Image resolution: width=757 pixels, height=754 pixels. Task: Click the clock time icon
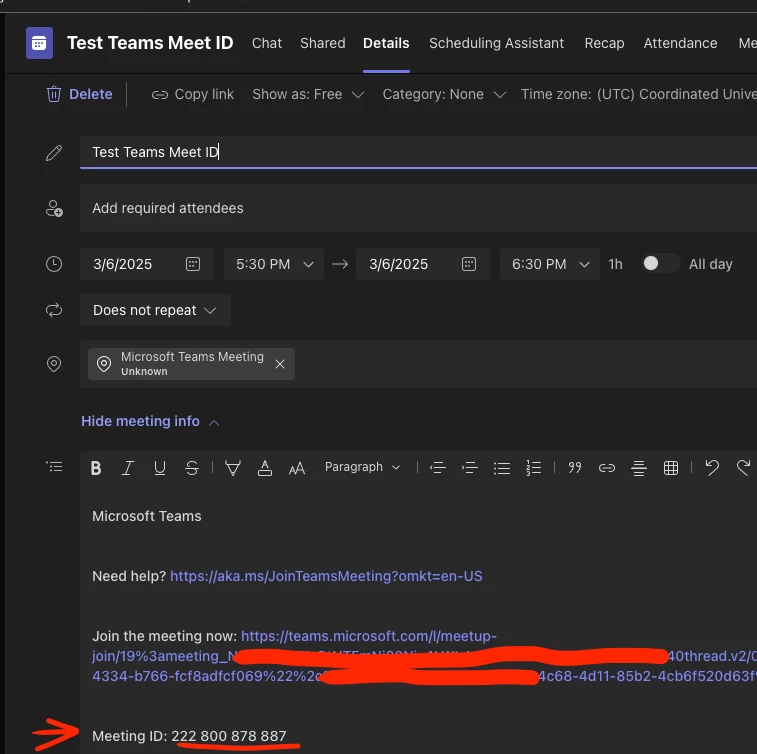pyautogui.click(x=54, y=264)
